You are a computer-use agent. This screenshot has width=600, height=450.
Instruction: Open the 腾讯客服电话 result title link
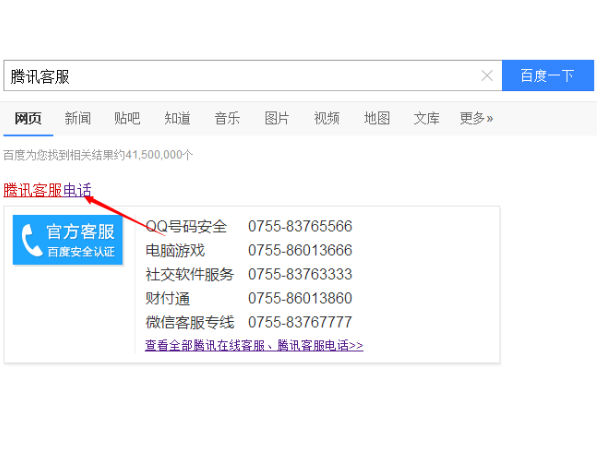(x=47, y=190)
